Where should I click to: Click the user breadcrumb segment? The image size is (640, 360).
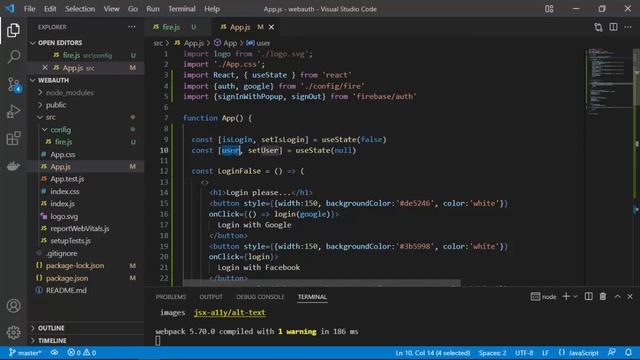(x=258, y=43)
